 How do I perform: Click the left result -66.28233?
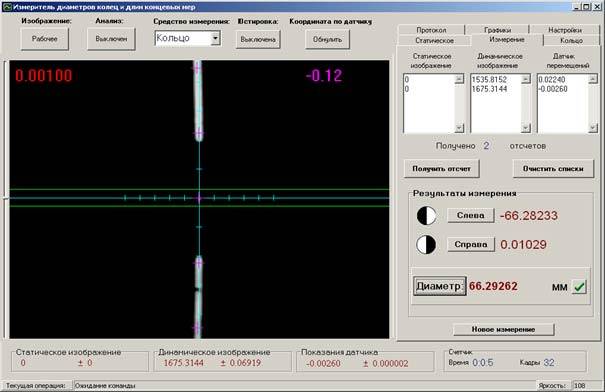tap(529, 215)
